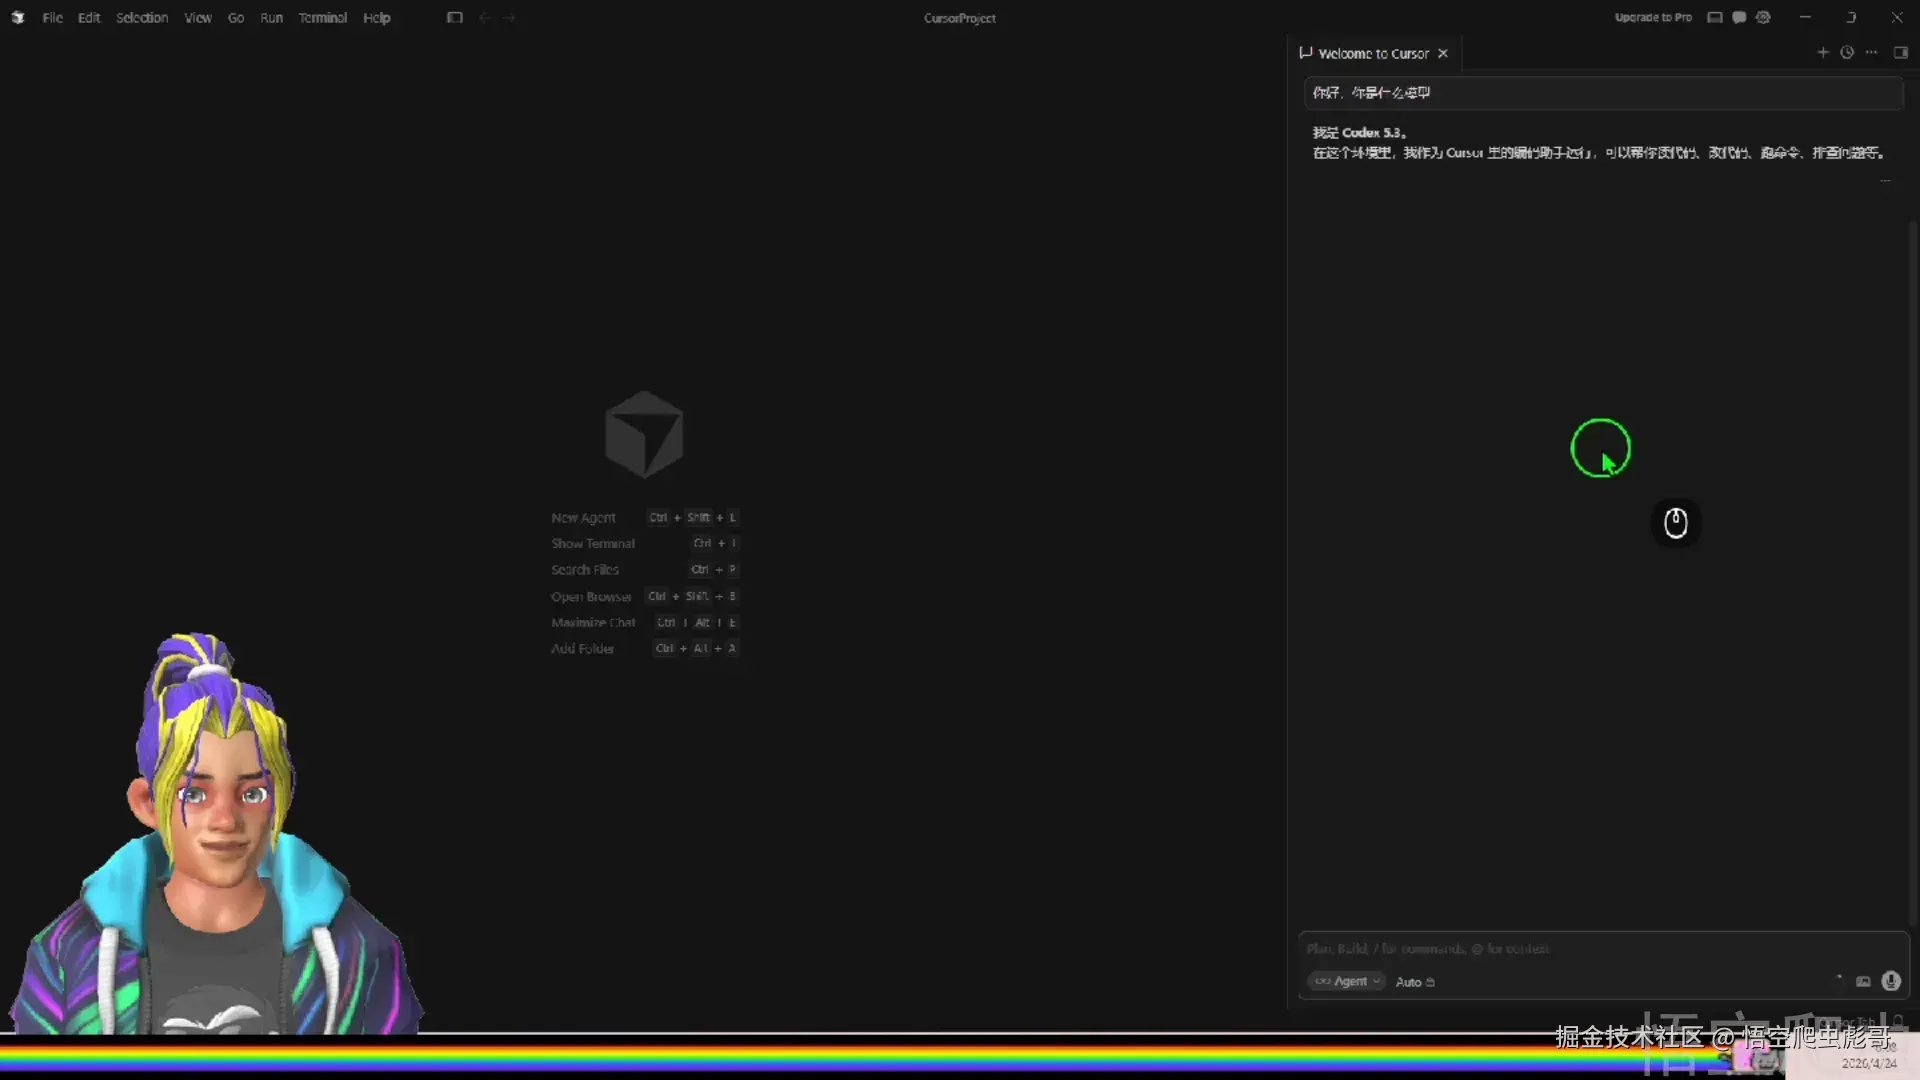
Task: Toggle chat panel position layout icon
Action: coord(1901,52)
